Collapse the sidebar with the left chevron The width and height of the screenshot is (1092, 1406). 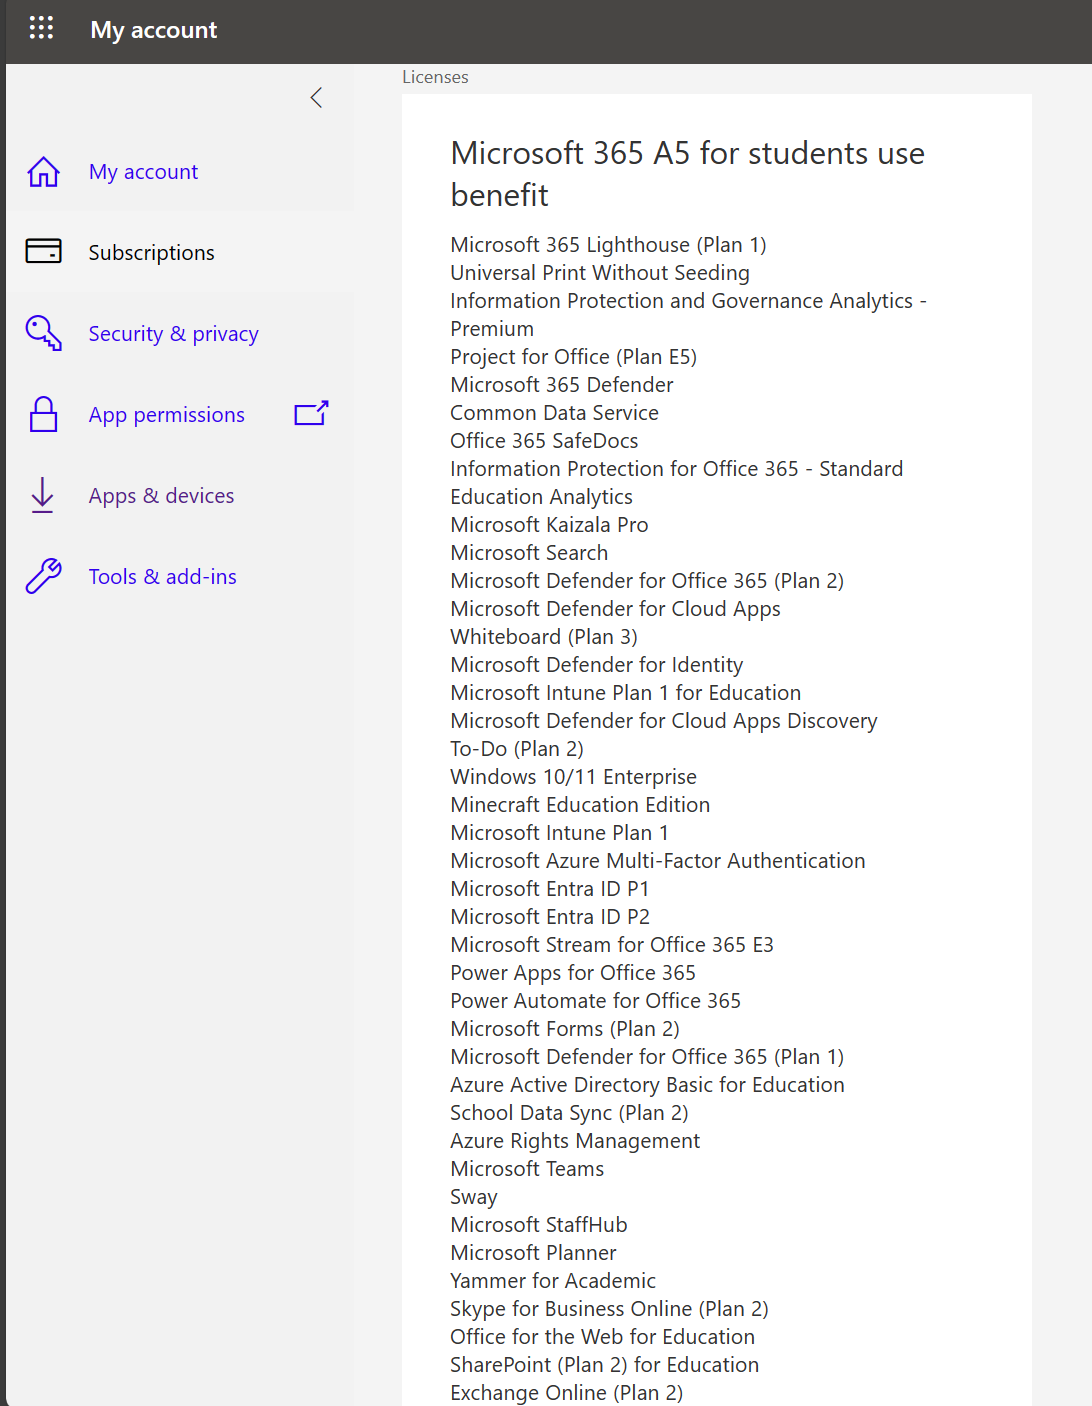pyautogui.click(x=316, y=97)
